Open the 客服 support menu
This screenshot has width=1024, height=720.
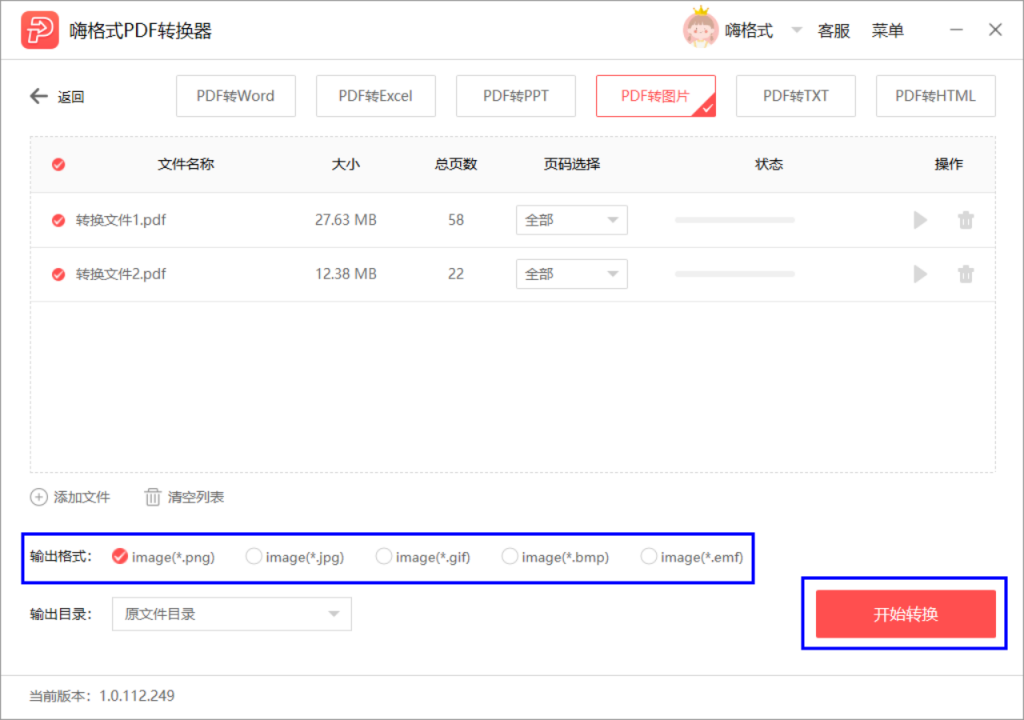click(x=834, y=31)
